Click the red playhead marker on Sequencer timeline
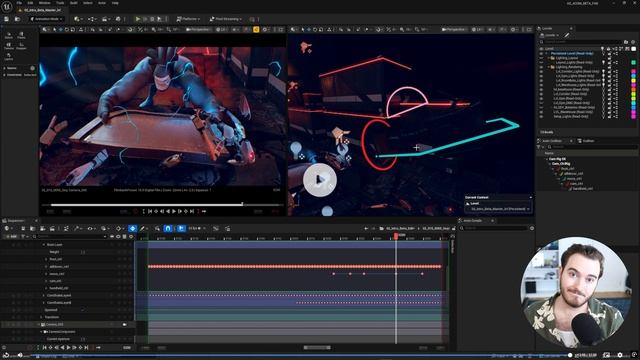Screen dimensions: 640x360 [x=396, y=236]
